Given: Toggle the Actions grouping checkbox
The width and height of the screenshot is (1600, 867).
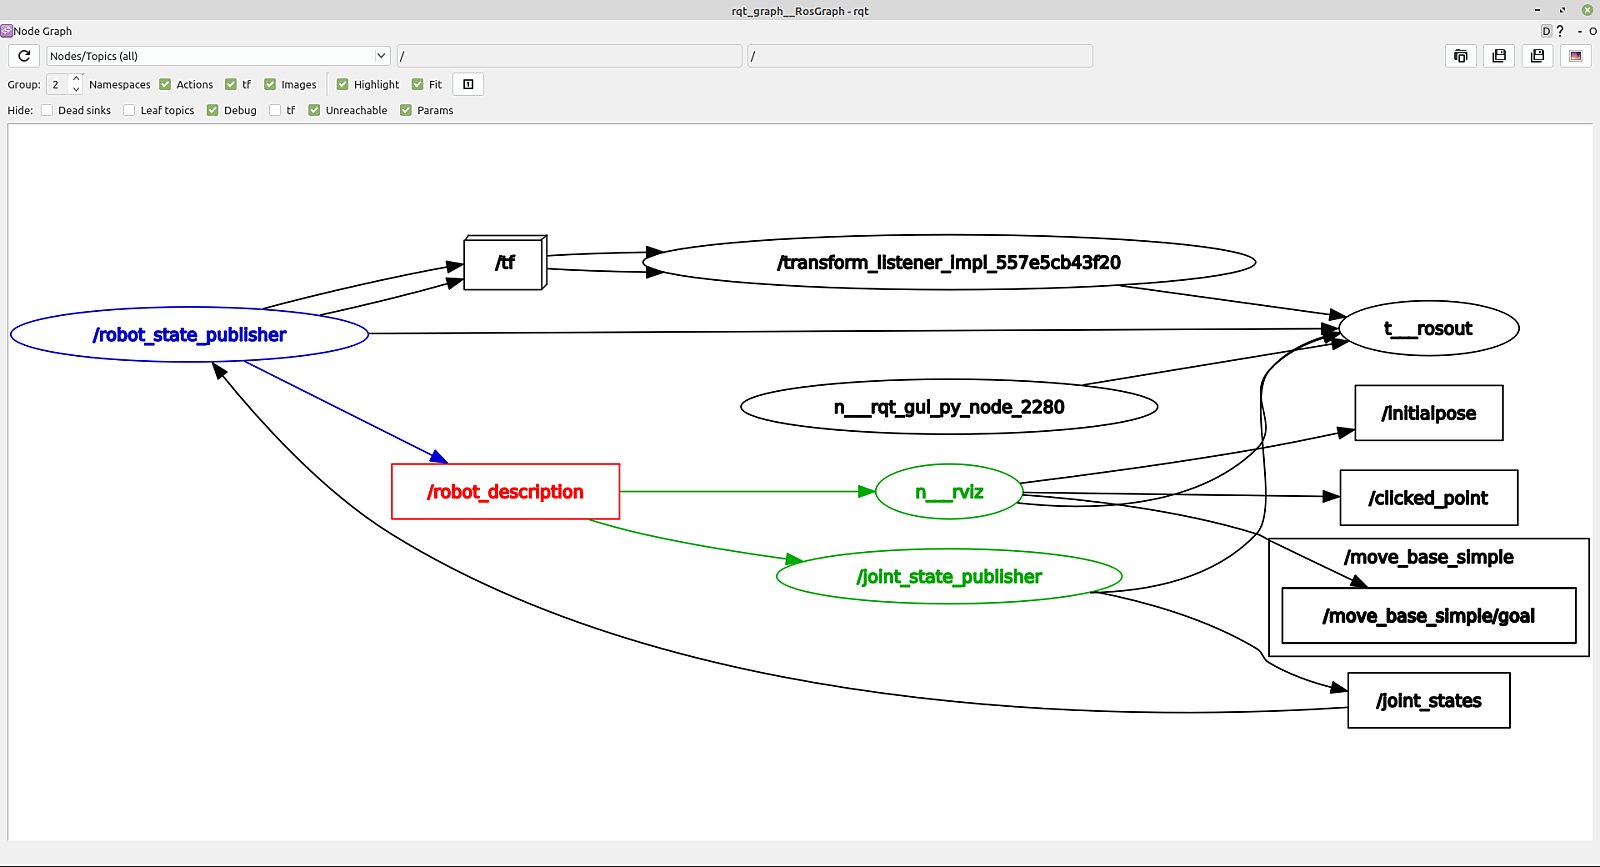Looking at the screenshot, I should (x=165, y=85).
